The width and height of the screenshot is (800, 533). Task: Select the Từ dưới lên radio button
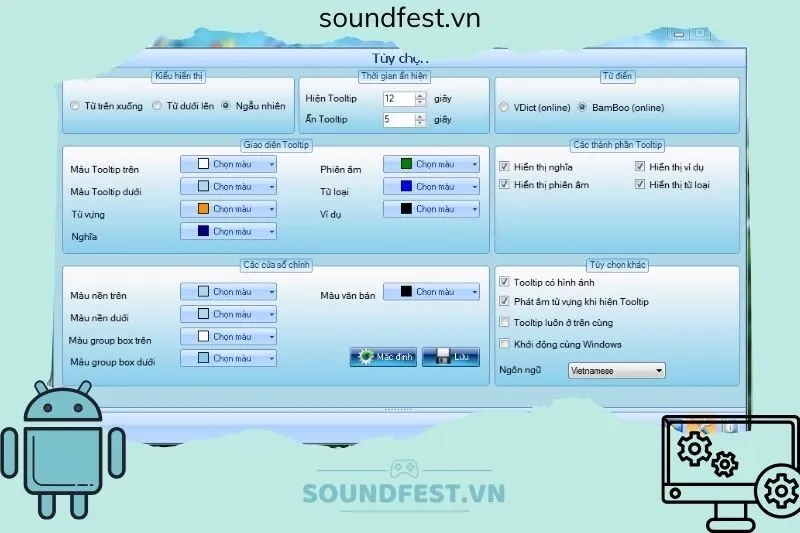(x=157, y=106)
